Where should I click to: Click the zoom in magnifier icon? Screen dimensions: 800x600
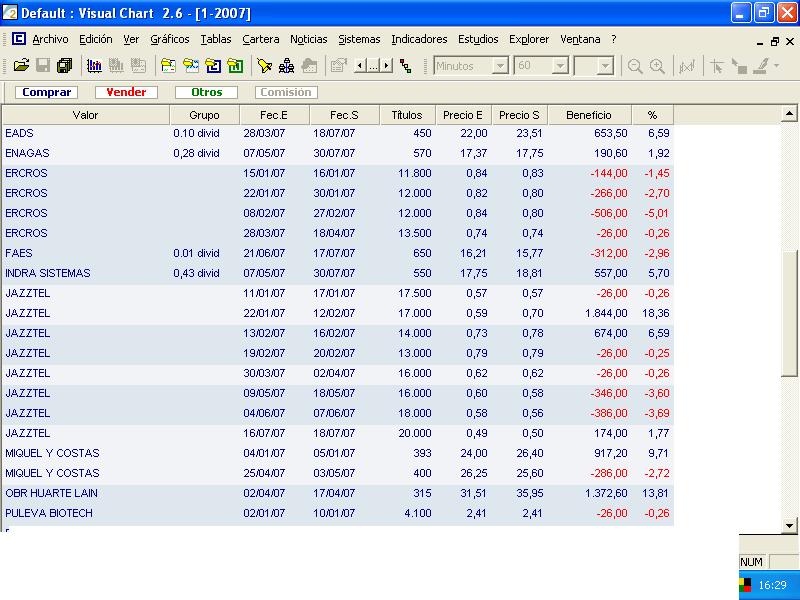click(657, 66)
